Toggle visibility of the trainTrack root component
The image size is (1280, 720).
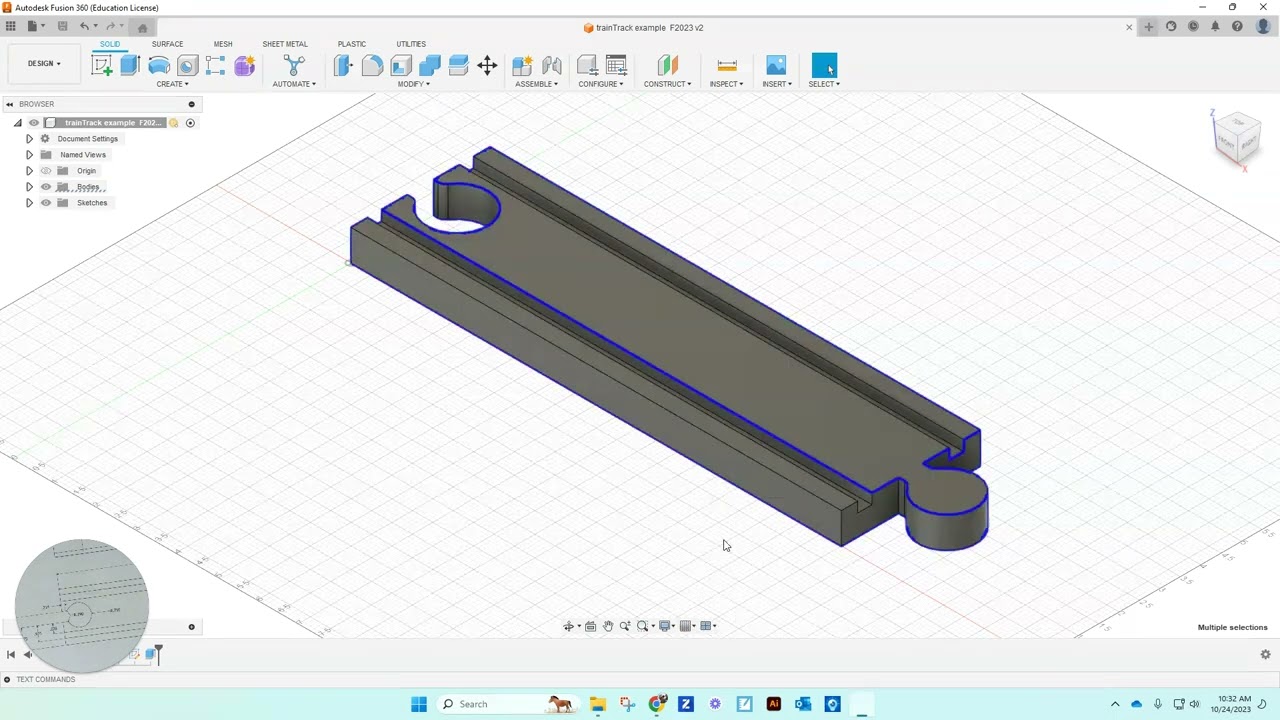click(34, 123)
